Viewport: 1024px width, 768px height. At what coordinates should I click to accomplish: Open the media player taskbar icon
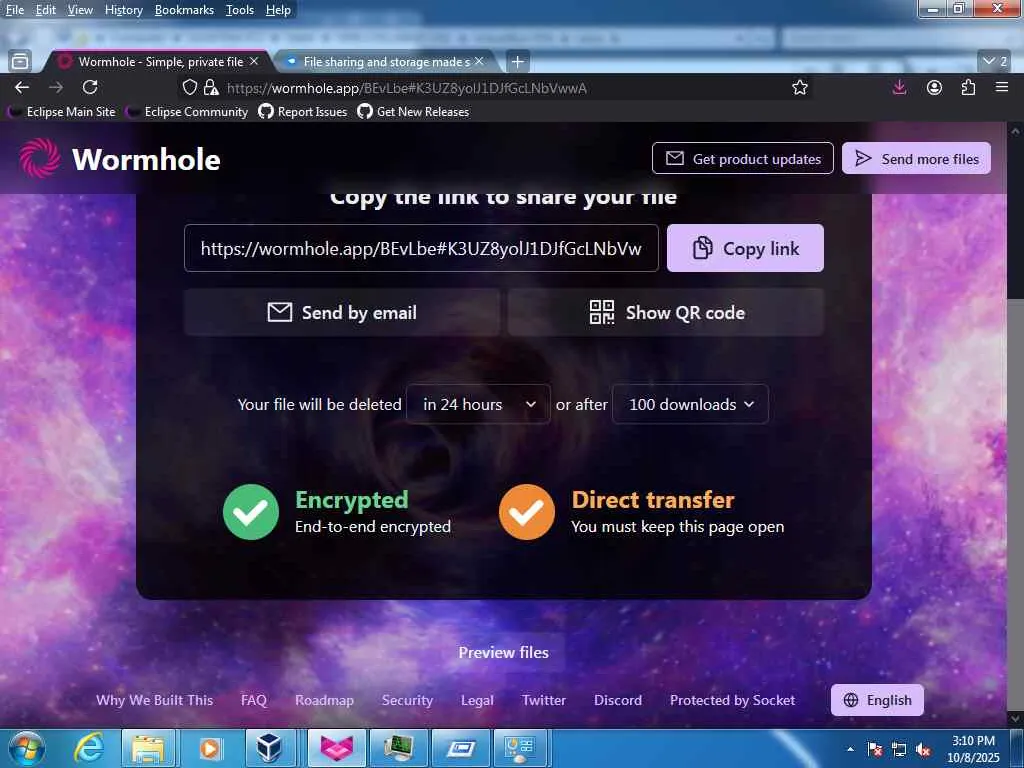tap(210, 748)
